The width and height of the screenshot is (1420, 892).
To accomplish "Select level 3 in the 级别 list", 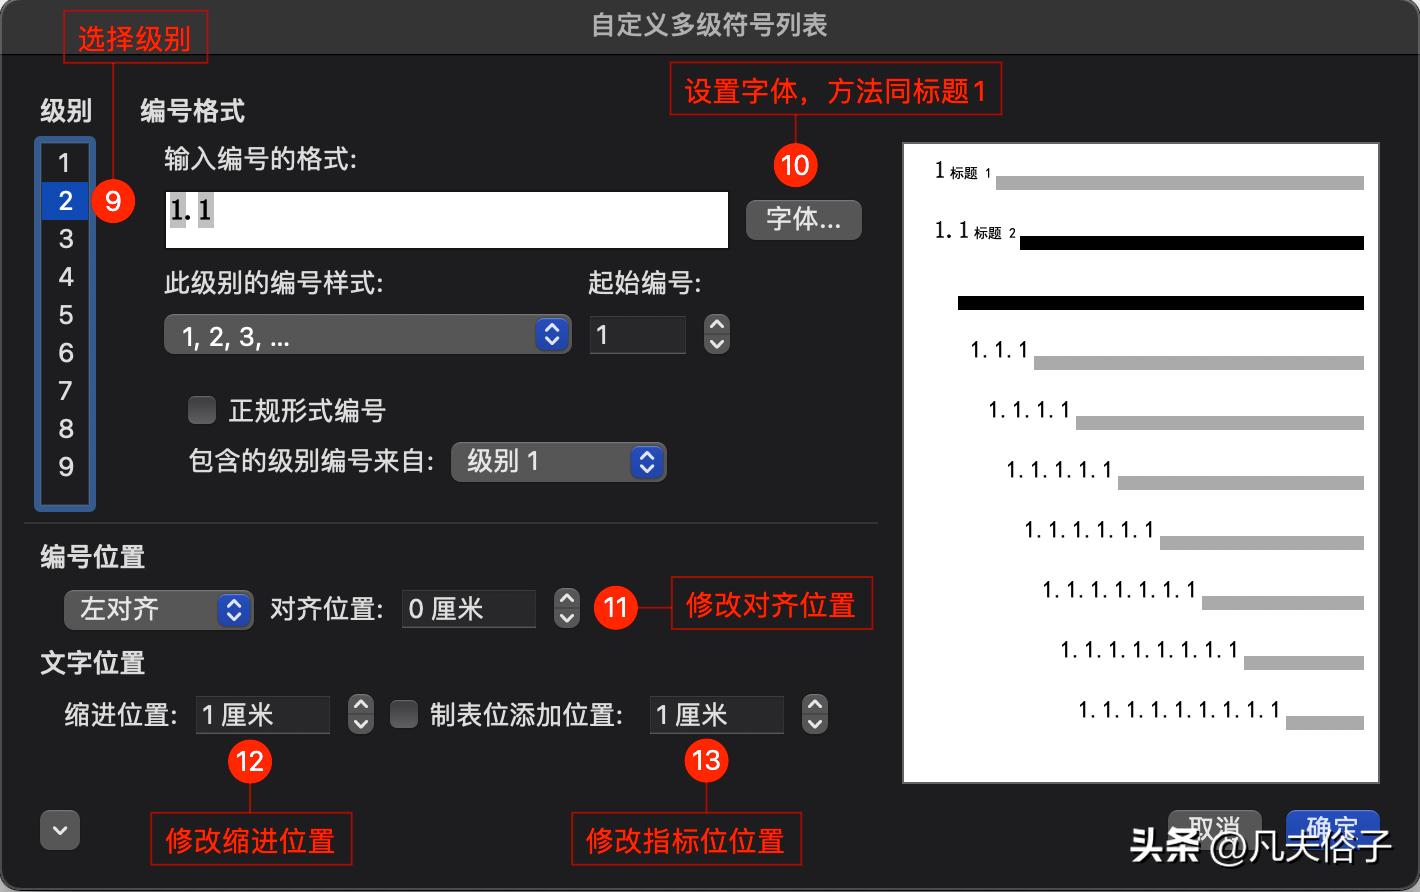I will [65, 239].
